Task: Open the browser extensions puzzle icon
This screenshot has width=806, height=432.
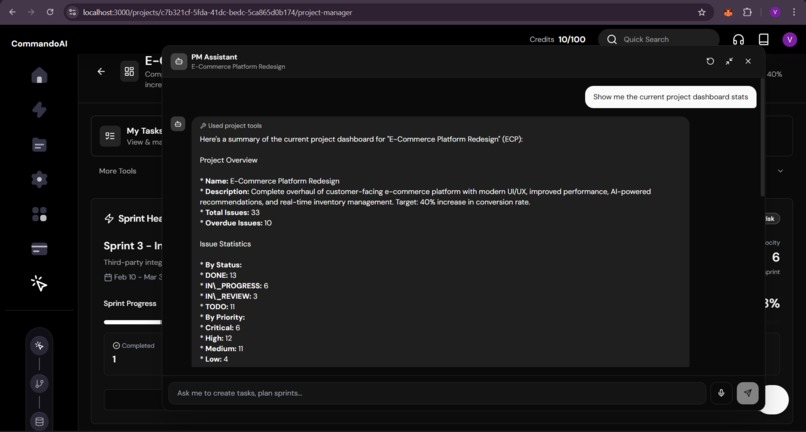Action: (747, 12)
